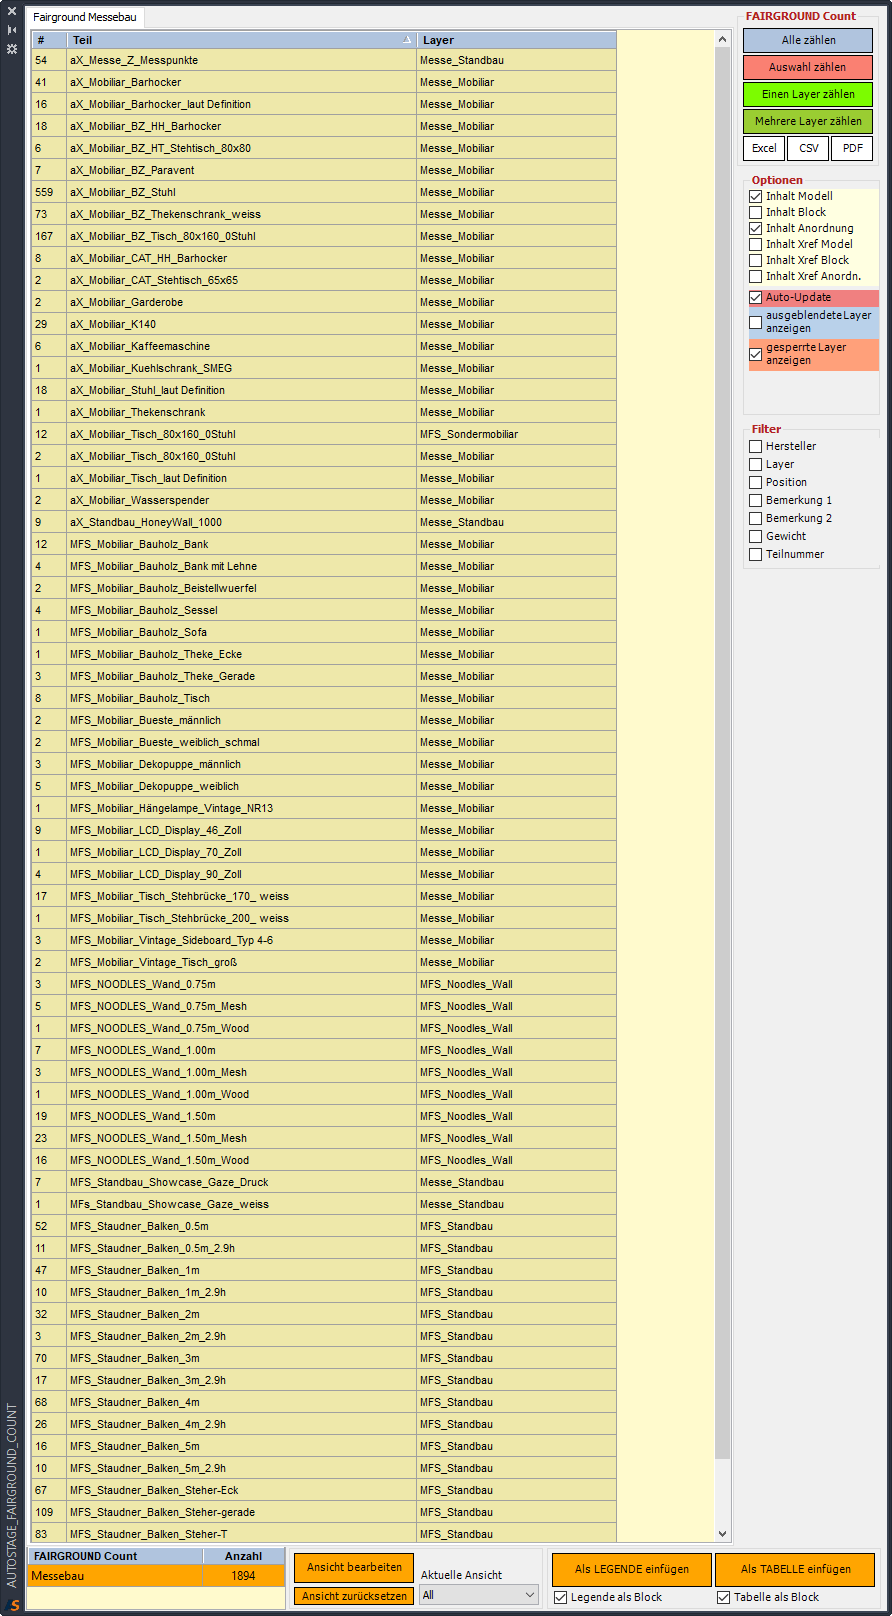Disable the Auto-Update checkbox
This screenshot has height=1616, width=892.
point(756,298)
